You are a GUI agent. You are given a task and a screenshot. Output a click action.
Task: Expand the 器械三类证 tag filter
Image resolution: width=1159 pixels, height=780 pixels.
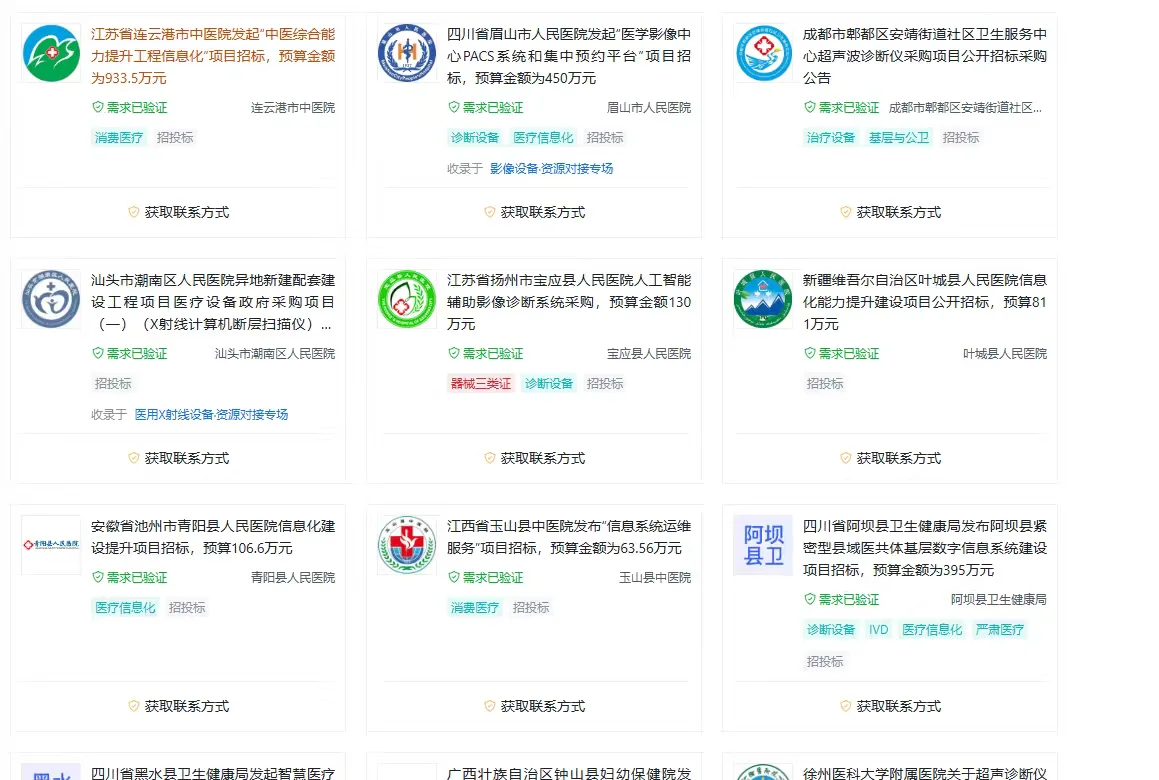(x=480, y=383)
